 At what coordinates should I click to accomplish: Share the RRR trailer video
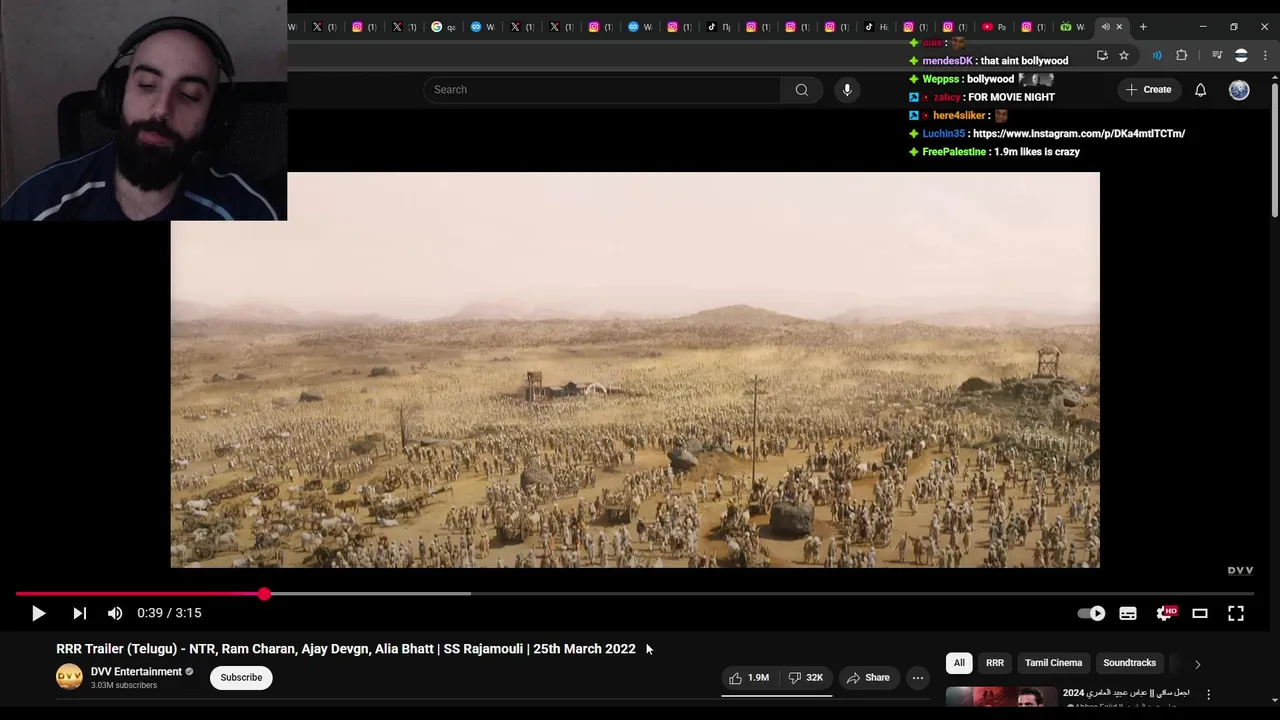click(x=867, y=678)
